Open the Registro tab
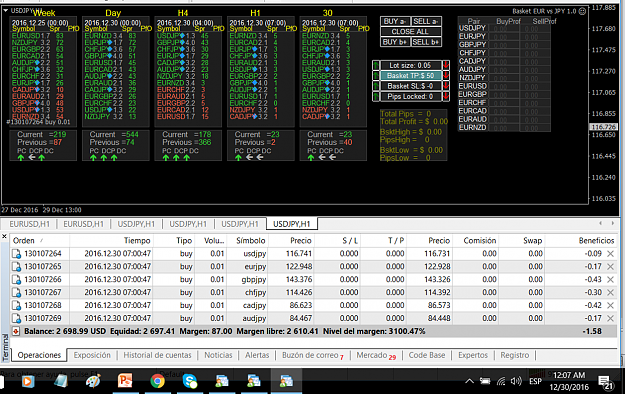Viewport: 625px width, 394px height. 515,355
